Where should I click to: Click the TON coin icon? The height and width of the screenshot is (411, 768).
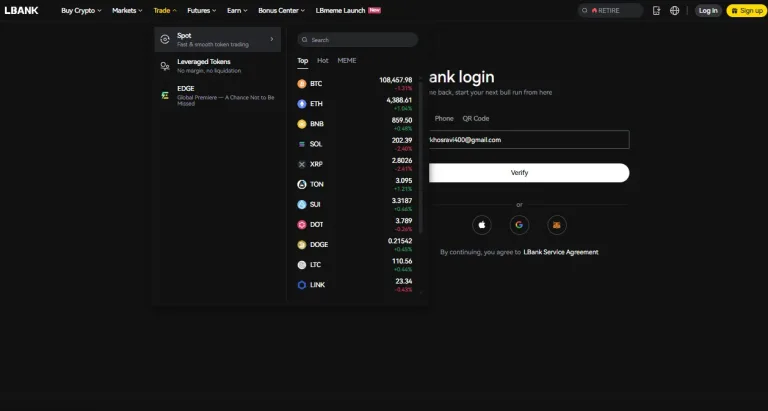click(302, 184)
